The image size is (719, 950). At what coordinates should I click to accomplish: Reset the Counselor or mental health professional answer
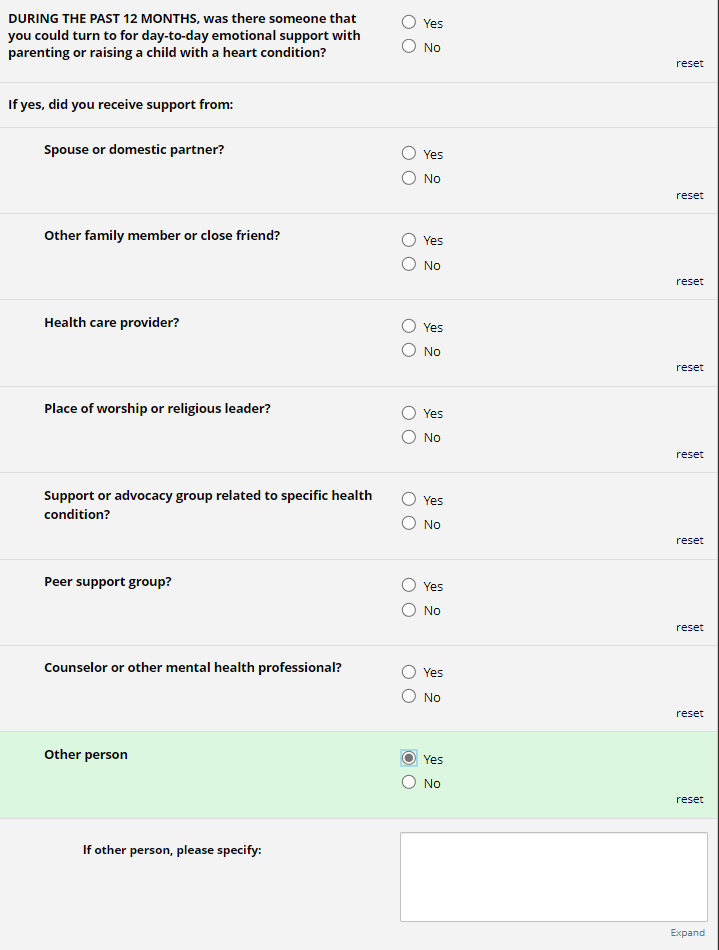(689, 713)
